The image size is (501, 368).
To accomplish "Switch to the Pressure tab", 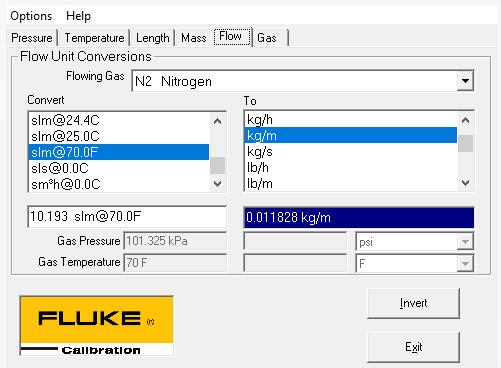I will 32,38.
